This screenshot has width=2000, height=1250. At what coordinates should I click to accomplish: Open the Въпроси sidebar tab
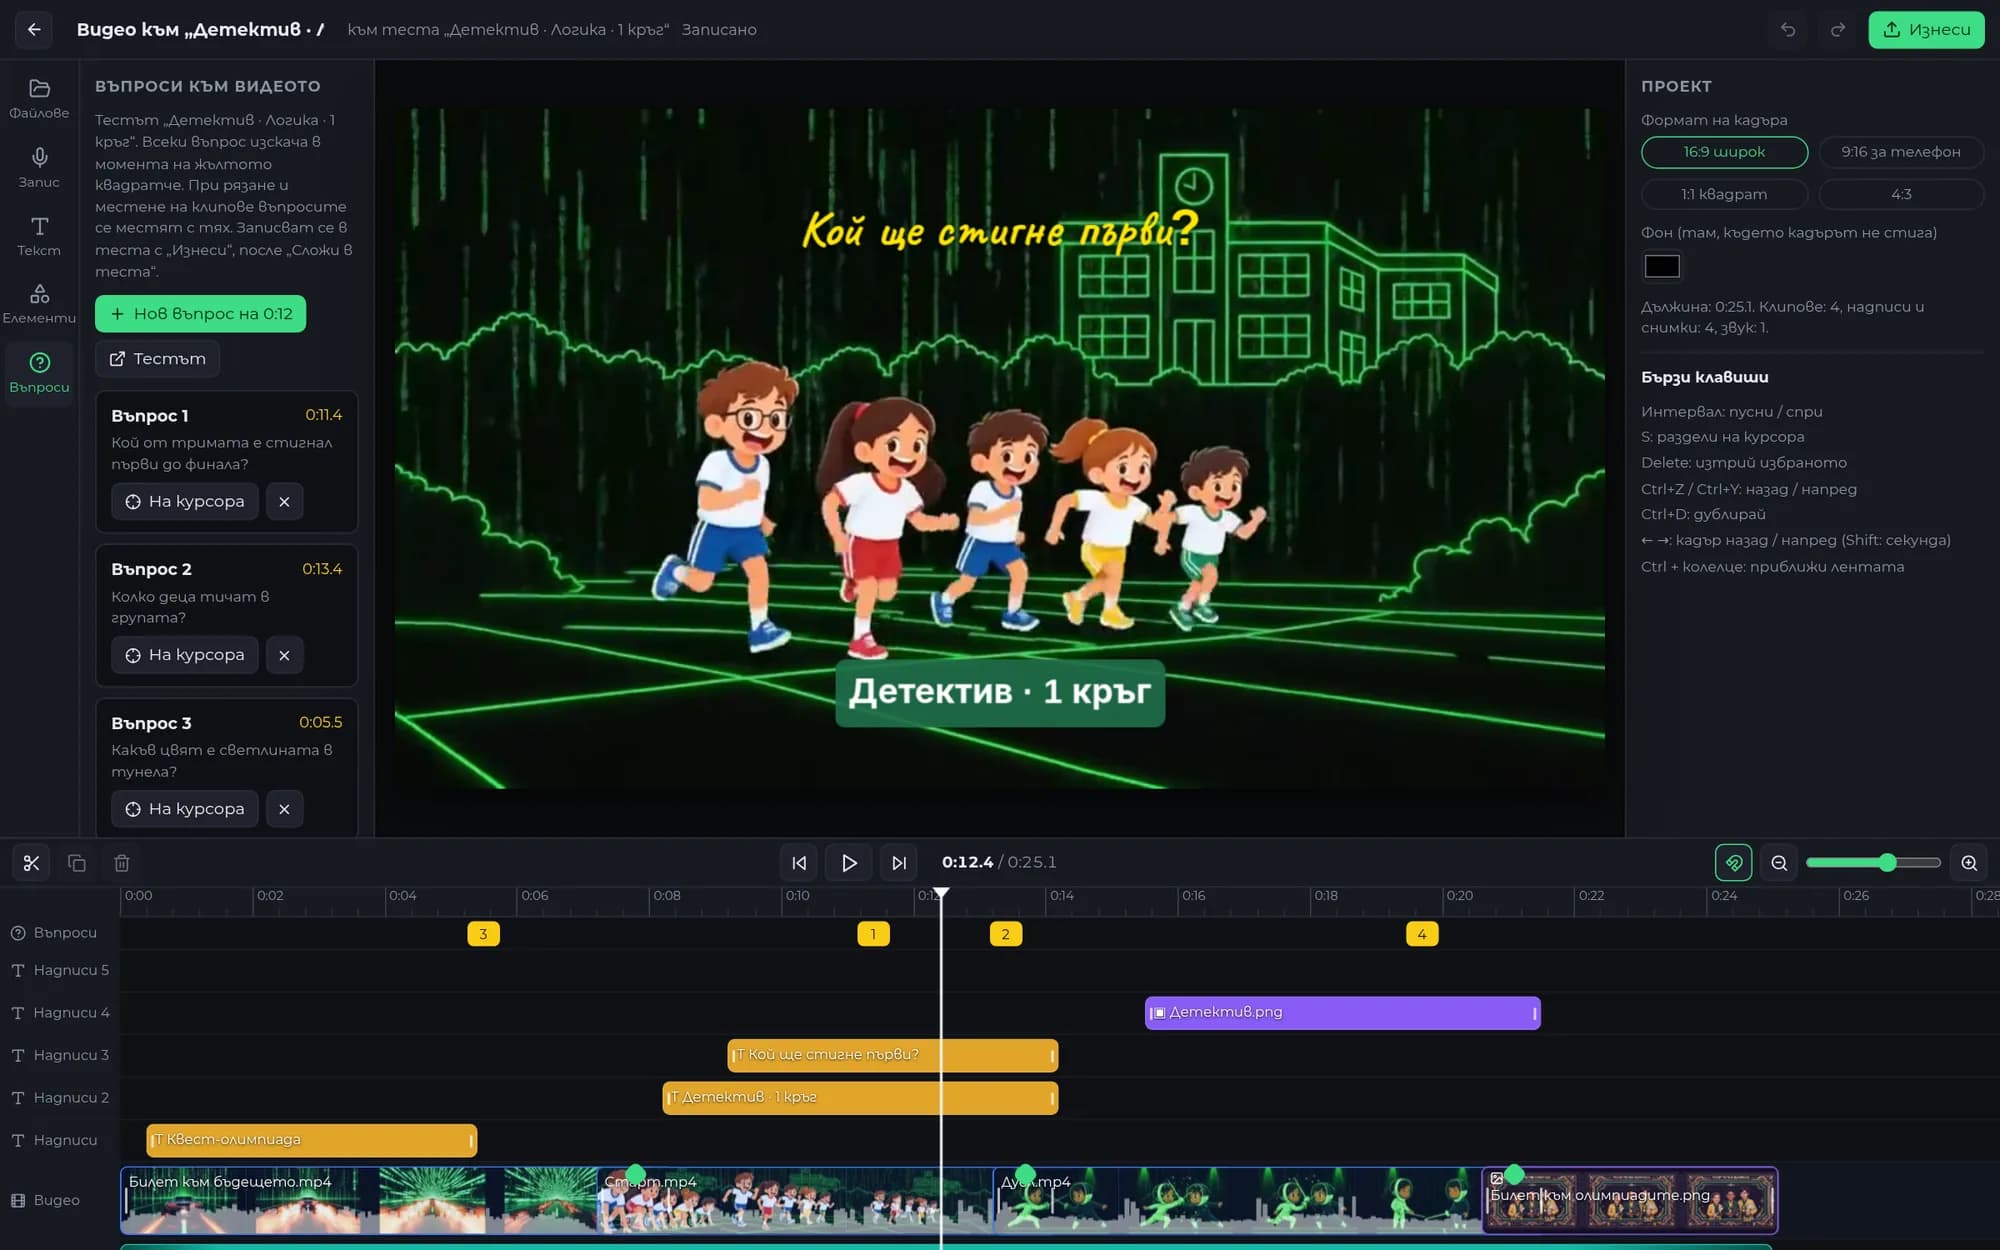tap(39, 373)
